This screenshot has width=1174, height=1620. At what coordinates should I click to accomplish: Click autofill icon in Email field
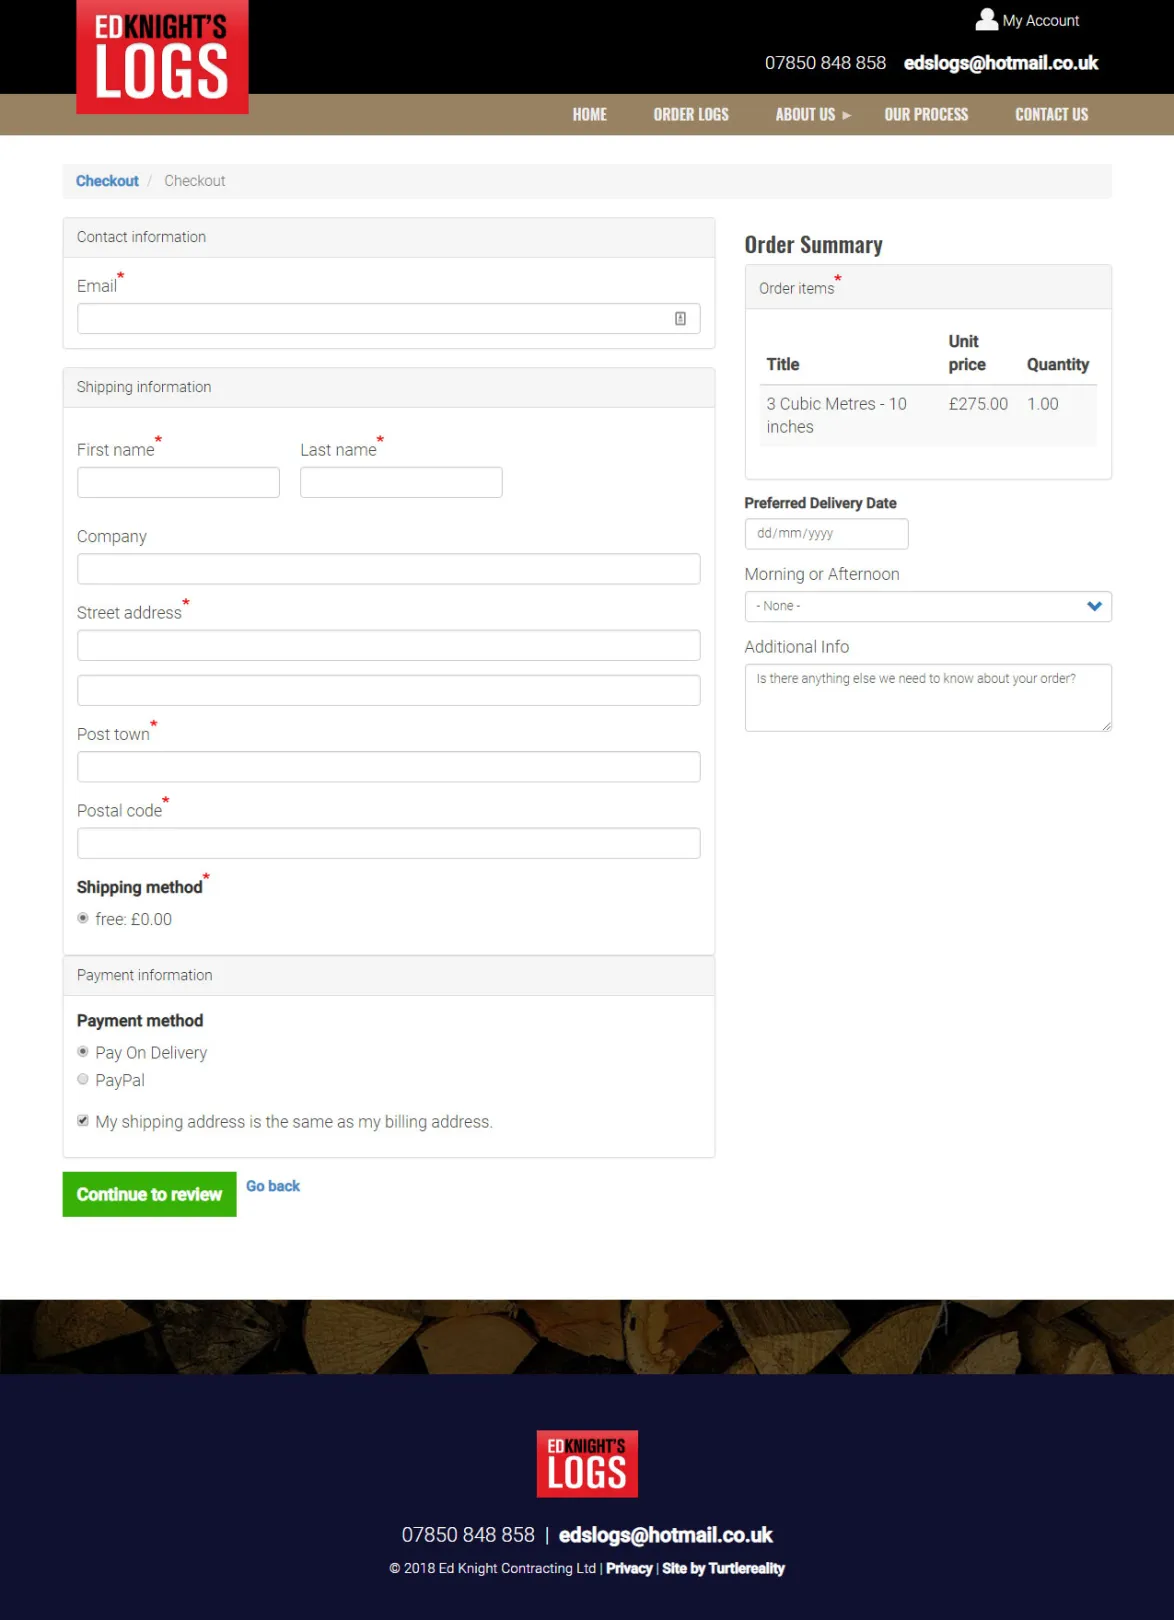click(x=680, y=319)
